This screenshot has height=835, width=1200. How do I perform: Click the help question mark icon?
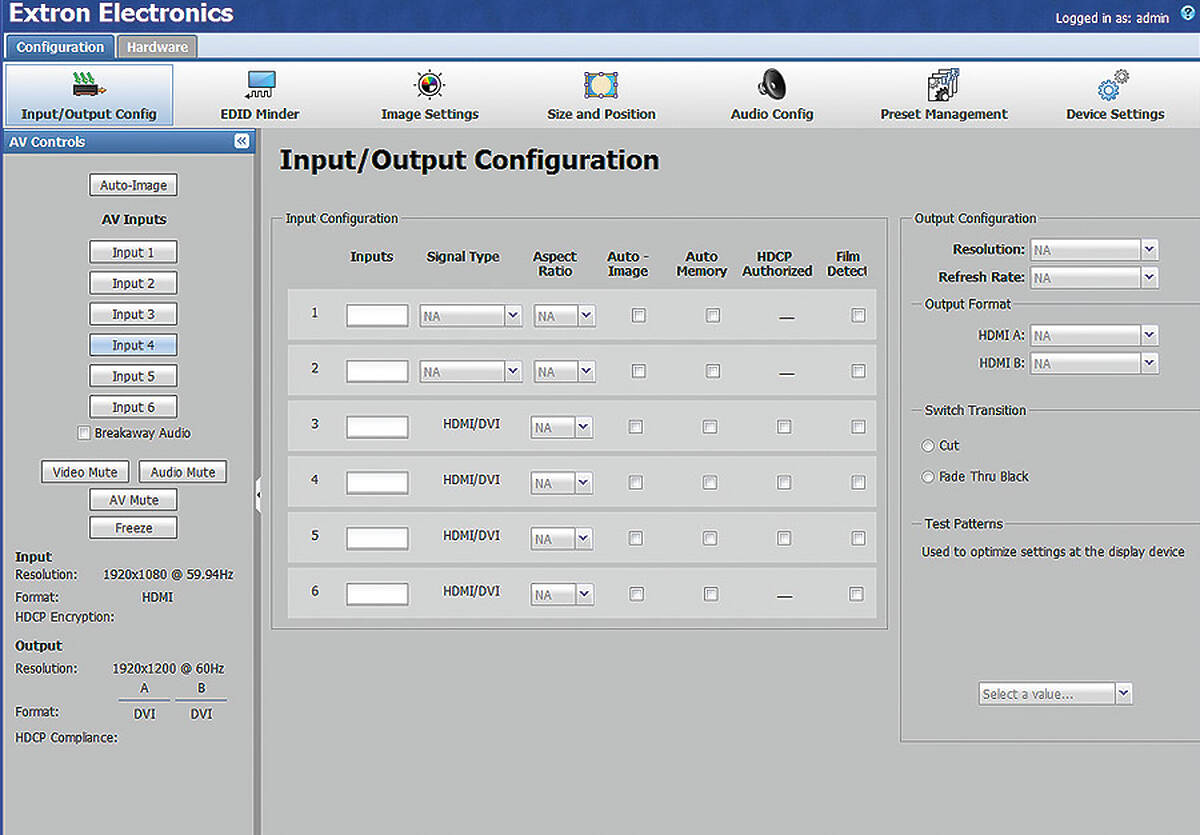click(x=1188, y=15)
